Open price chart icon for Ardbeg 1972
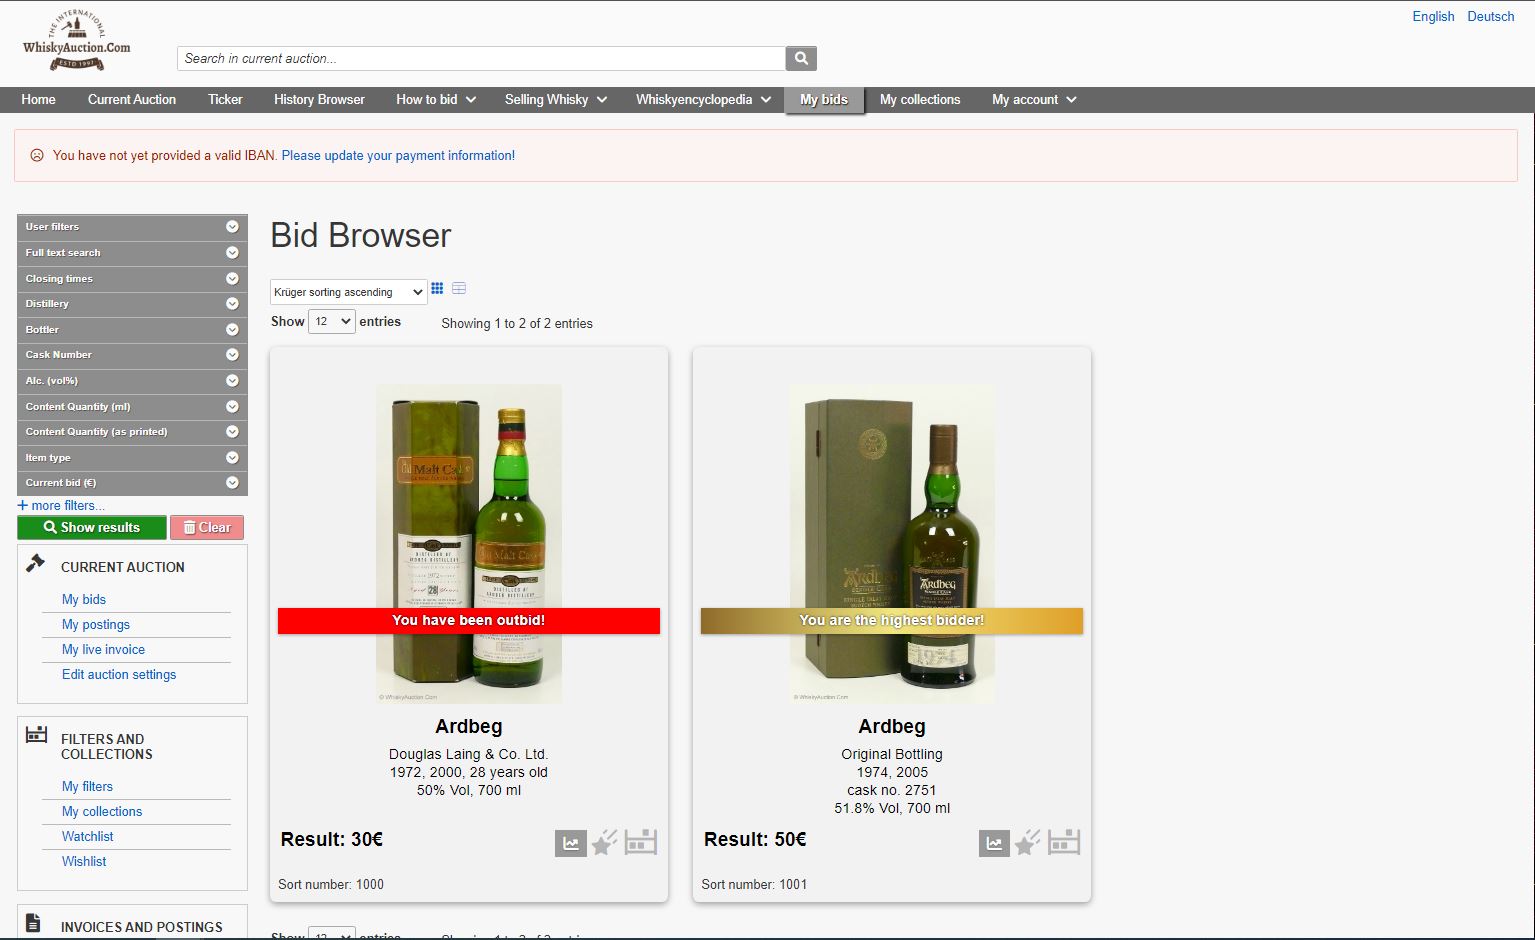Viewport: 1535px width, 940px height. click(x=570, y=843)
